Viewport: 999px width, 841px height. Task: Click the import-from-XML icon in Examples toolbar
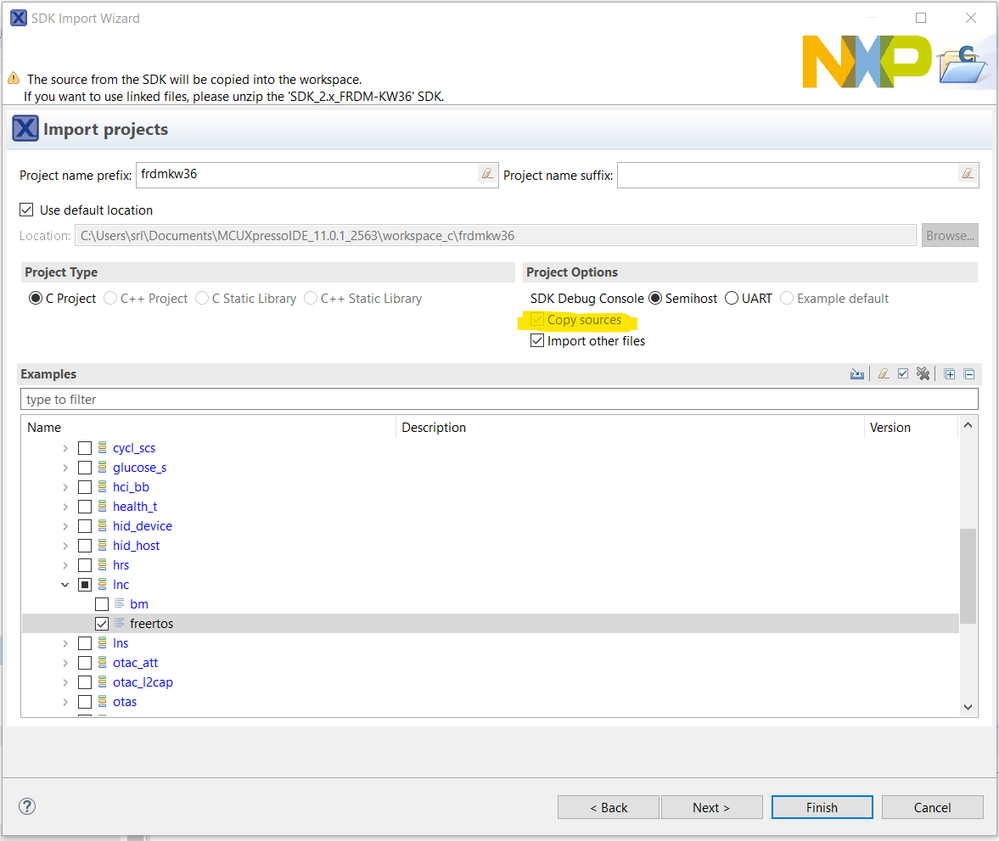point(857,374)
